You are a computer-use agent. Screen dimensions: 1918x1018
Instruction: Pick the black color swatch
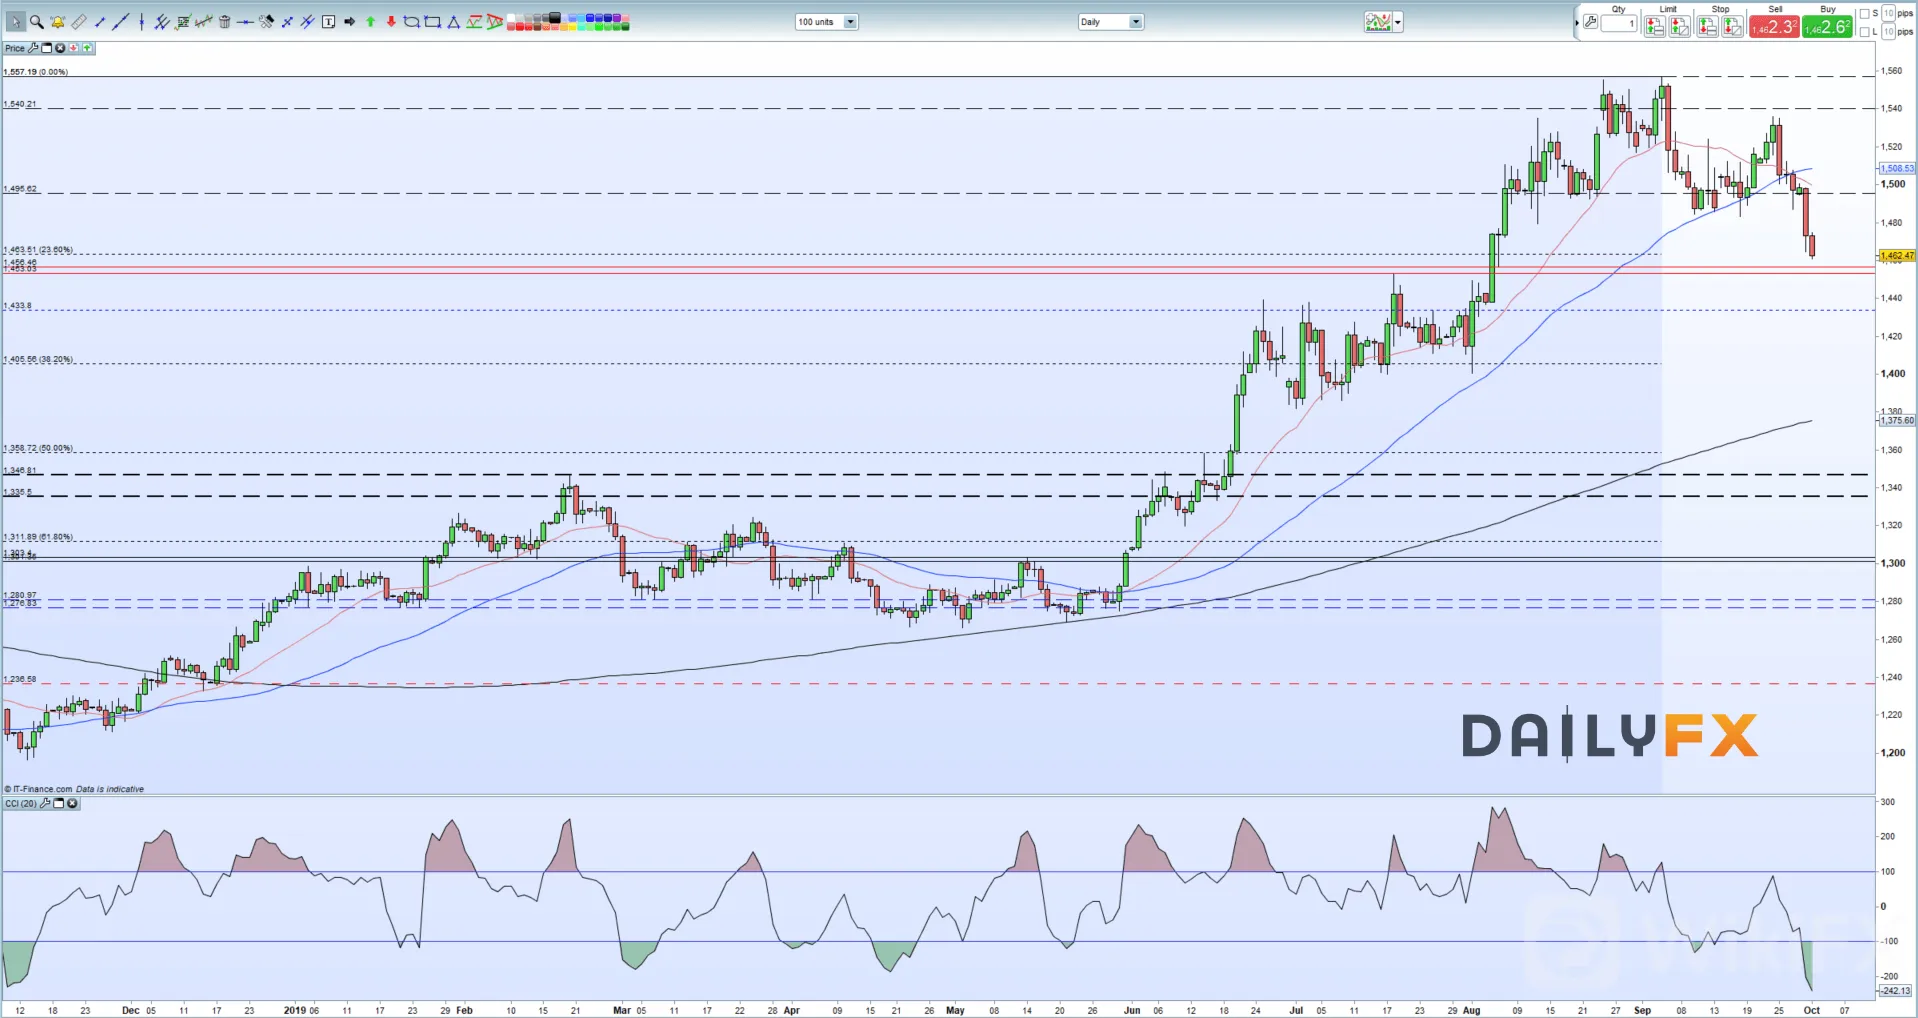[x=554, y=17]
